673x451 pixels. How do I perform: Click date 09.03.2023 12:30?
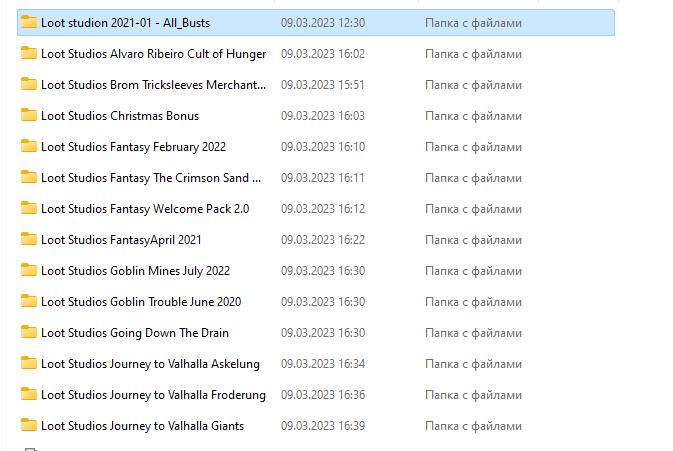pyautogui.click(x=323, y=23)
